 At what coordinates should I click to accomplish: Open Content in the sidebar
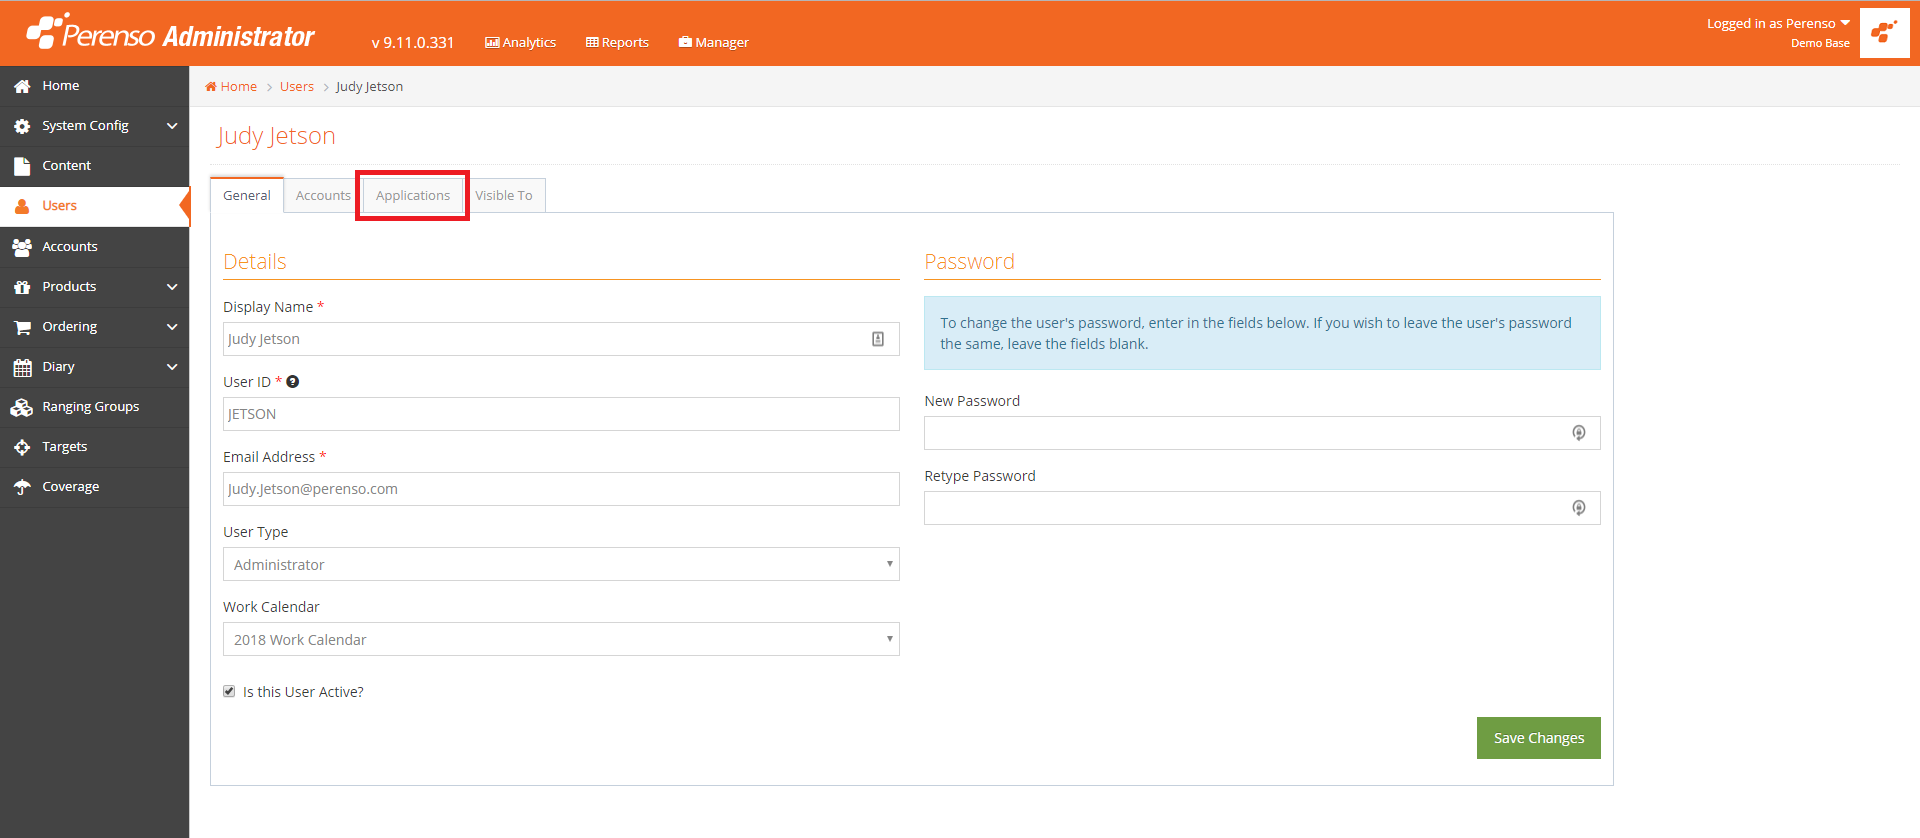[94, 166]
